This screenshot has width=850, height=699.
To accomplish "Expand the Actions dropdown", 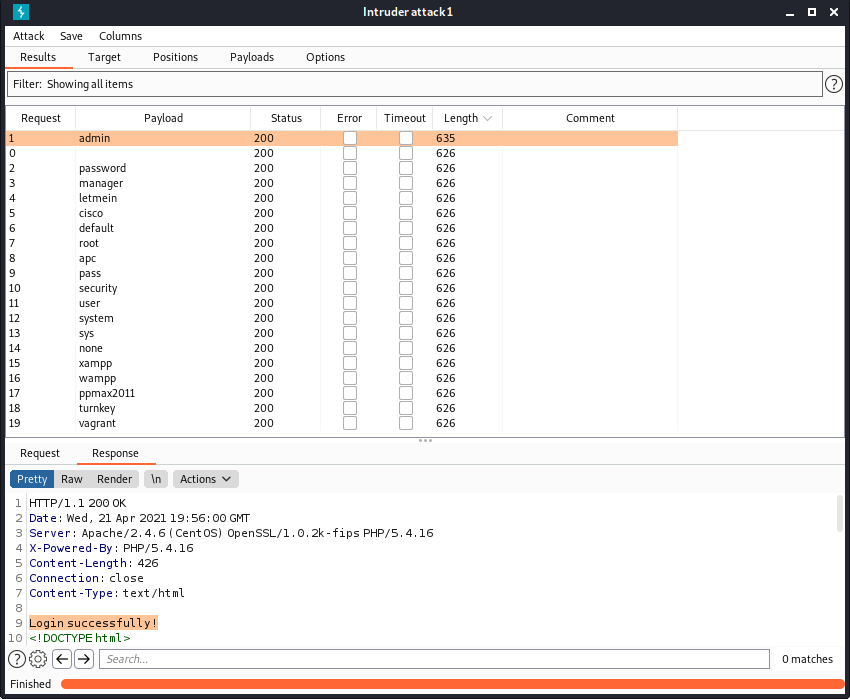I will 205,479.
